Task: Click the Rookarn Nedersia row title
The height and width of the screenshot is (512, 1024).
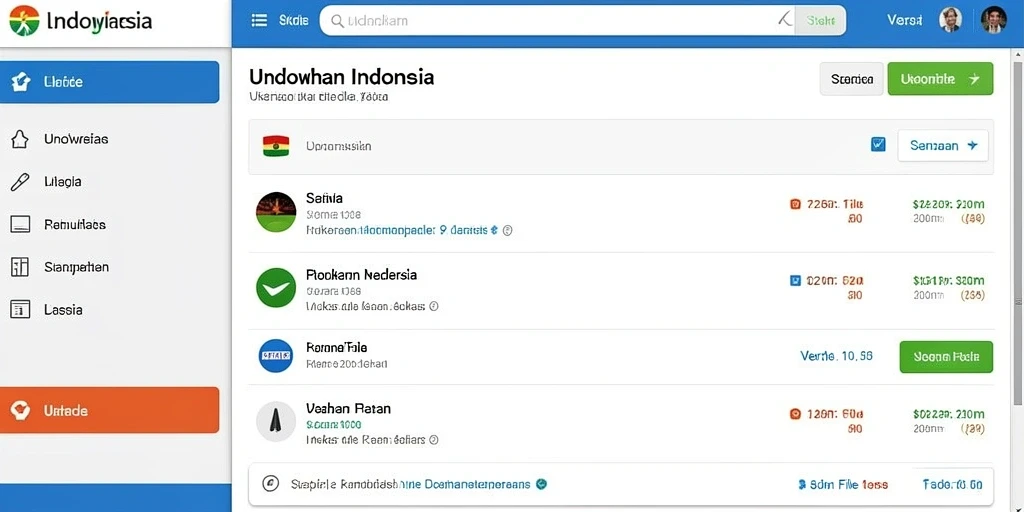Action: (x=361, y=274)
